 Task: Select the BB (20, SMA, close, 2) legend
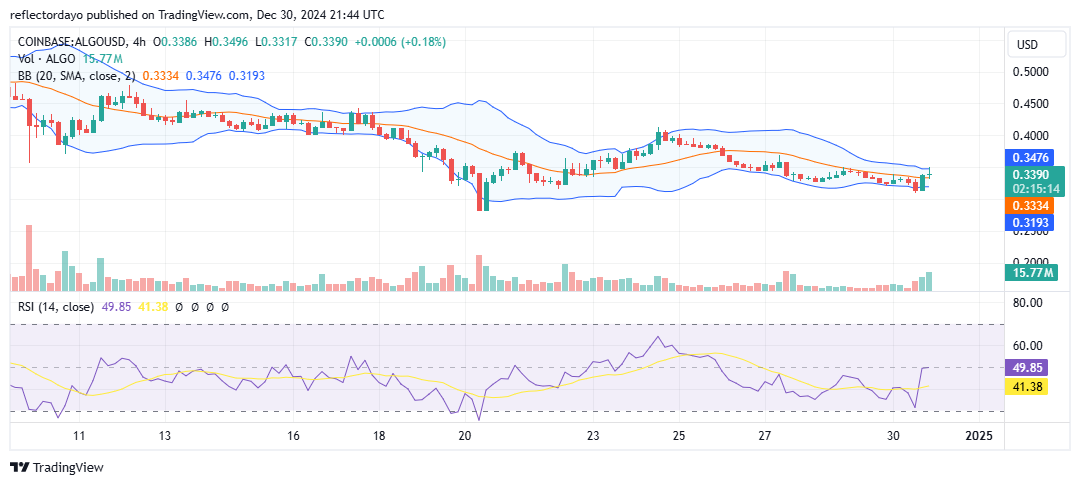(x=76, y=75)
